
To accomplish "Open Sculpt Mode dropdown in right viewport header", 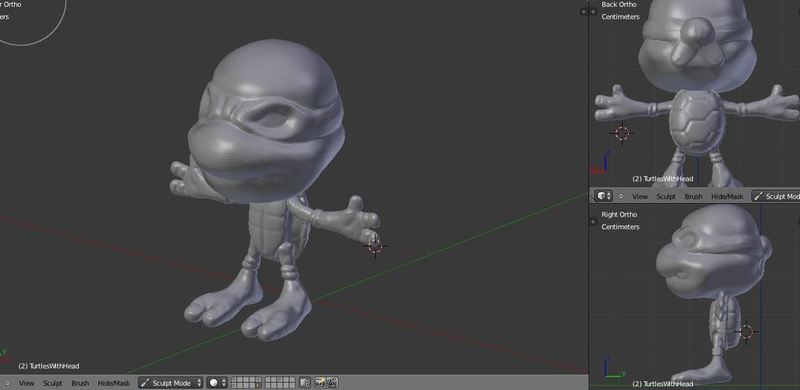I will pyautogui.click(x=776, y=196).
